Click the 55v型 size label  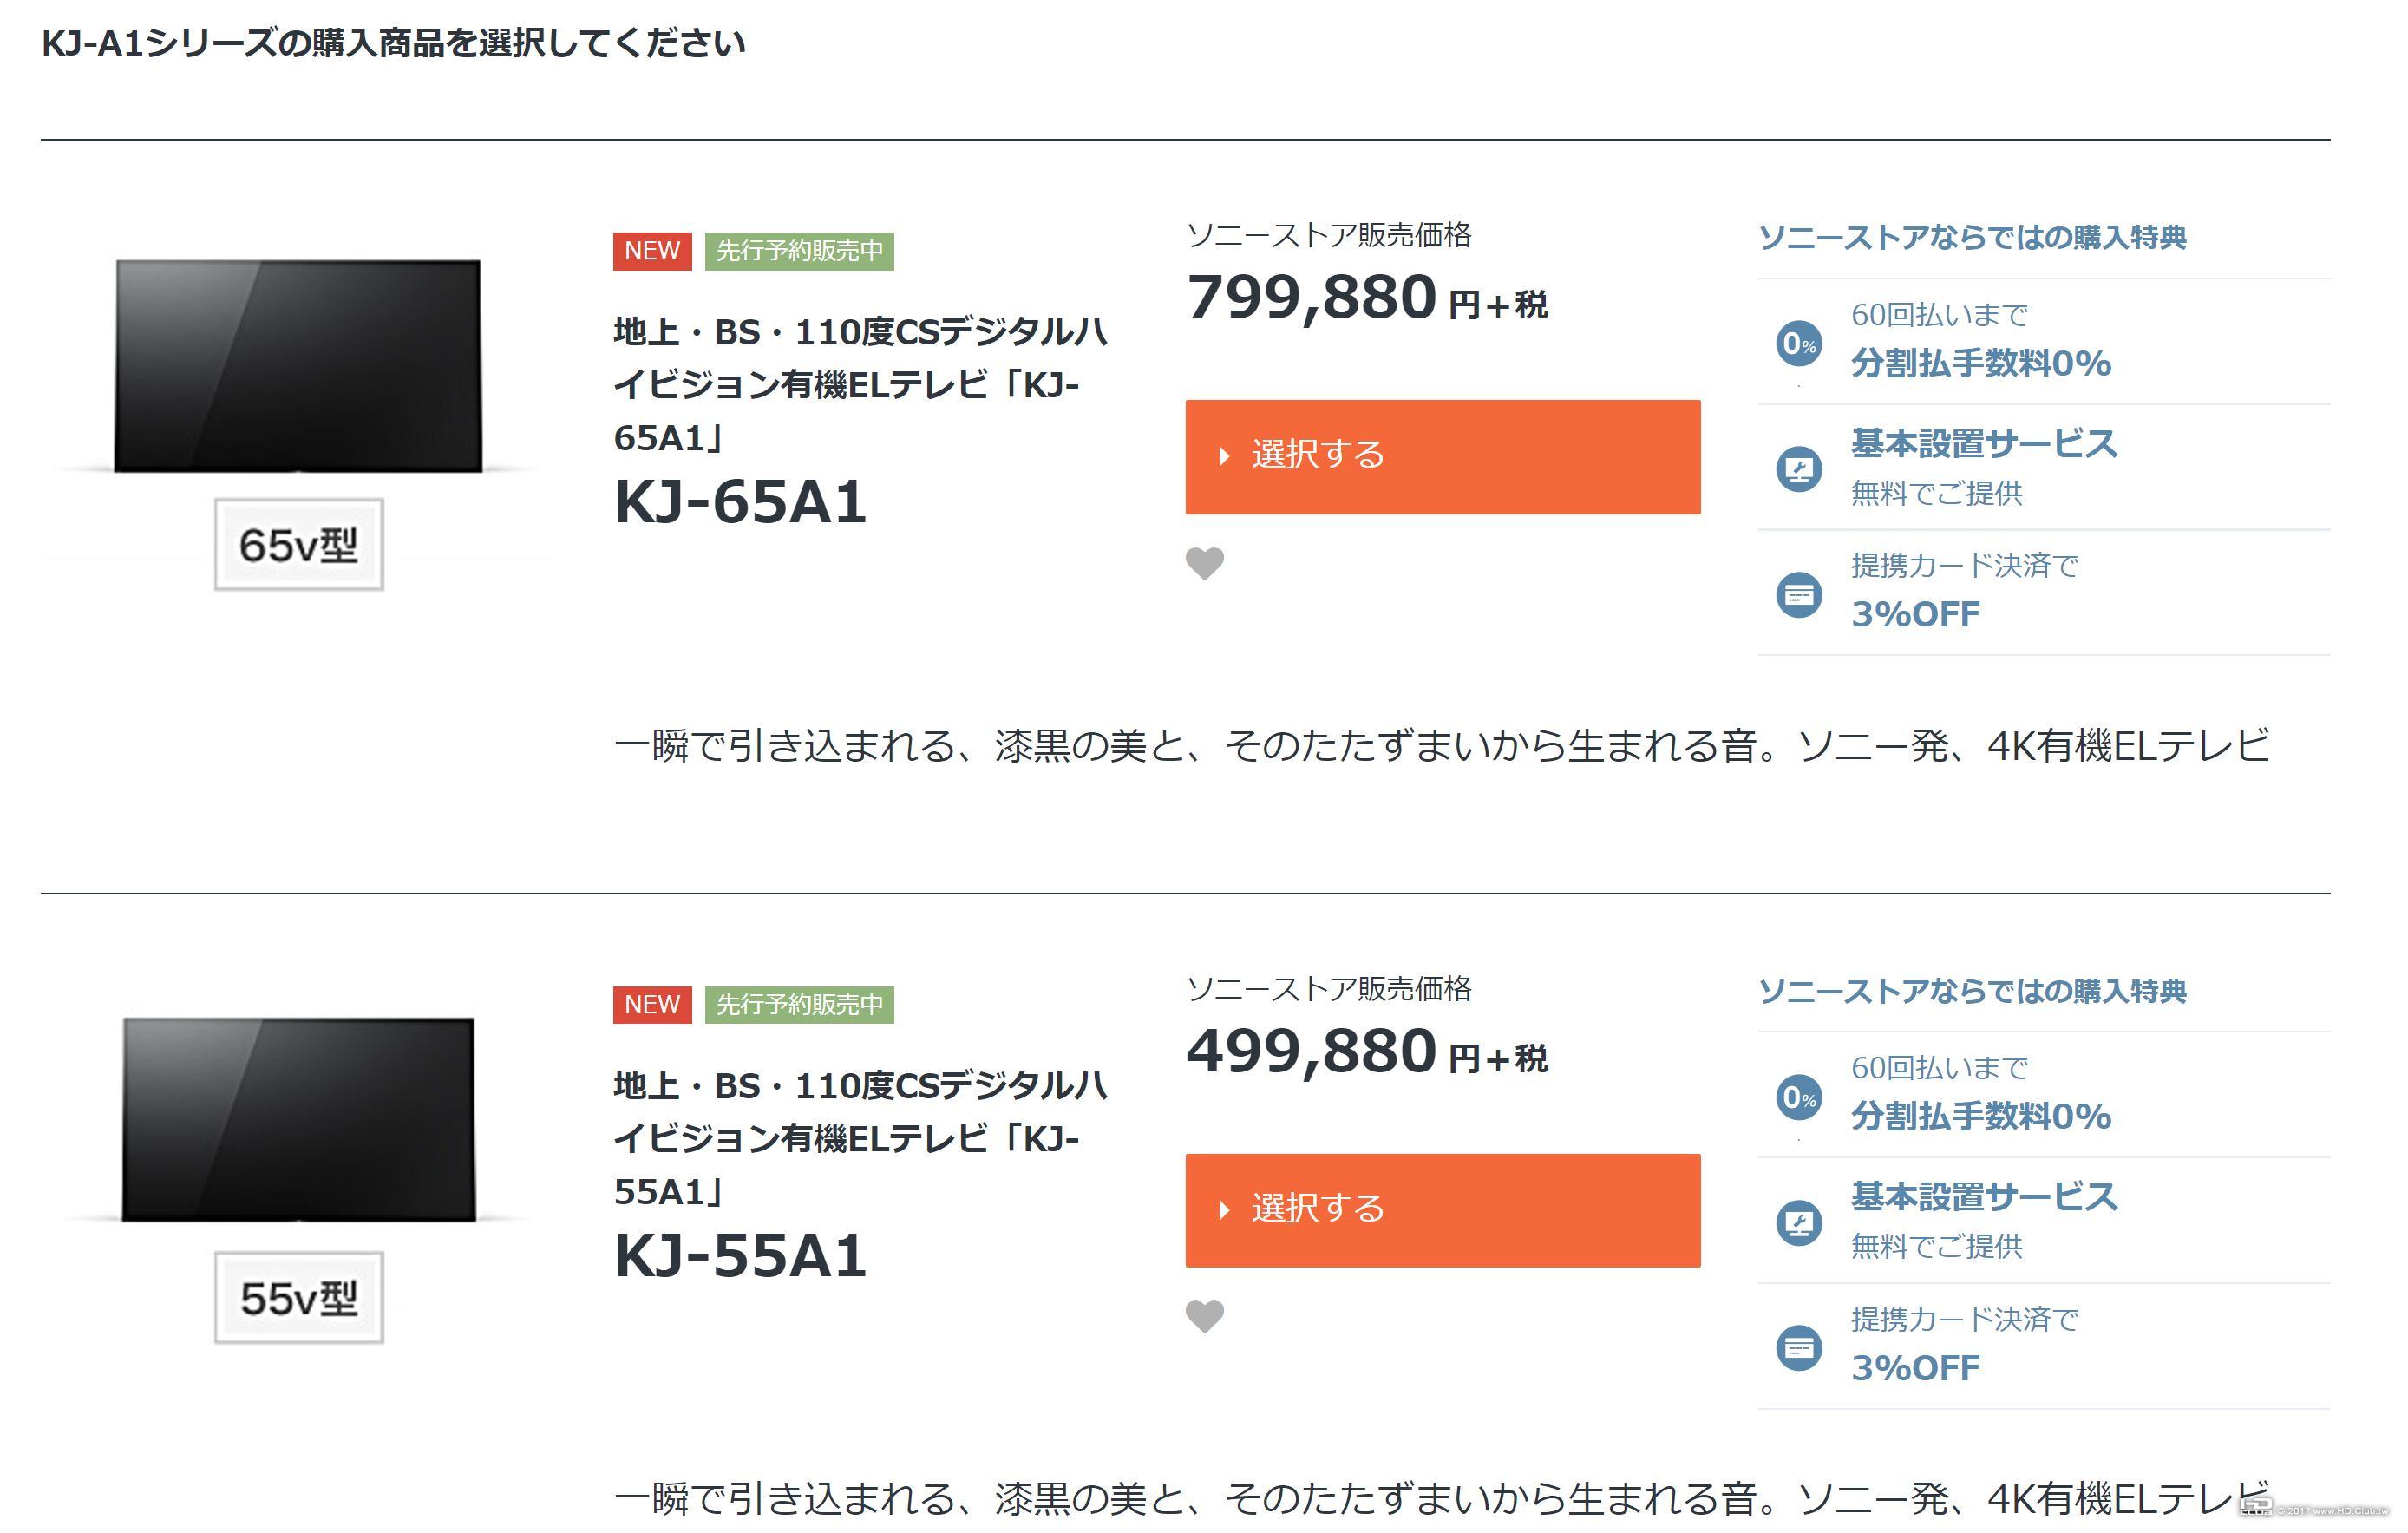[x=298, y=1297]
